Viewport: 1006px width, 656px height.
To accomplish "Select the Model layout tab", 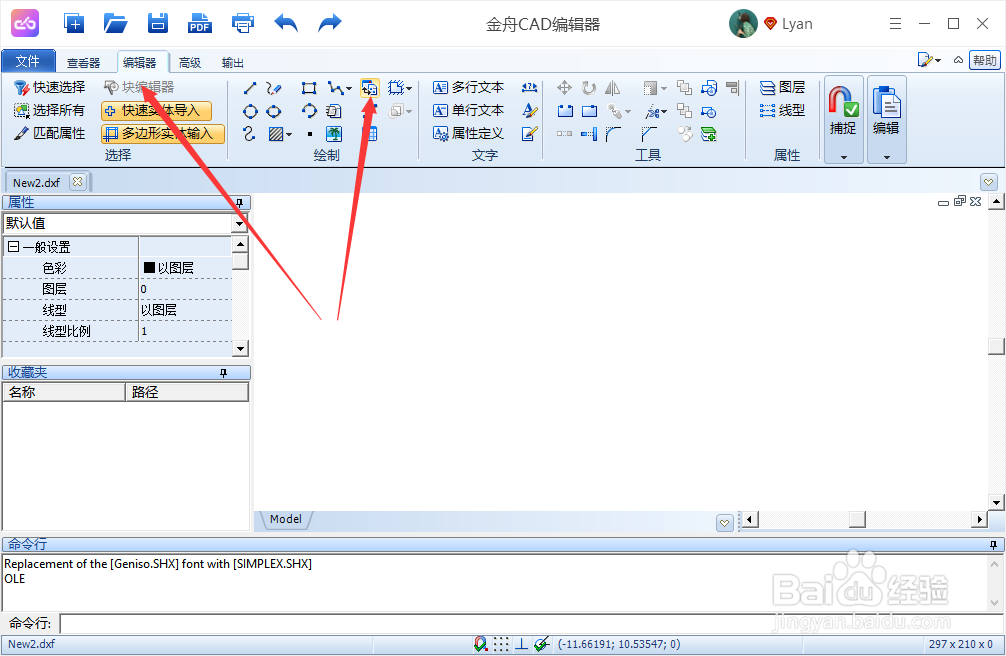I will pyautogui.click(x=286, y=519).
